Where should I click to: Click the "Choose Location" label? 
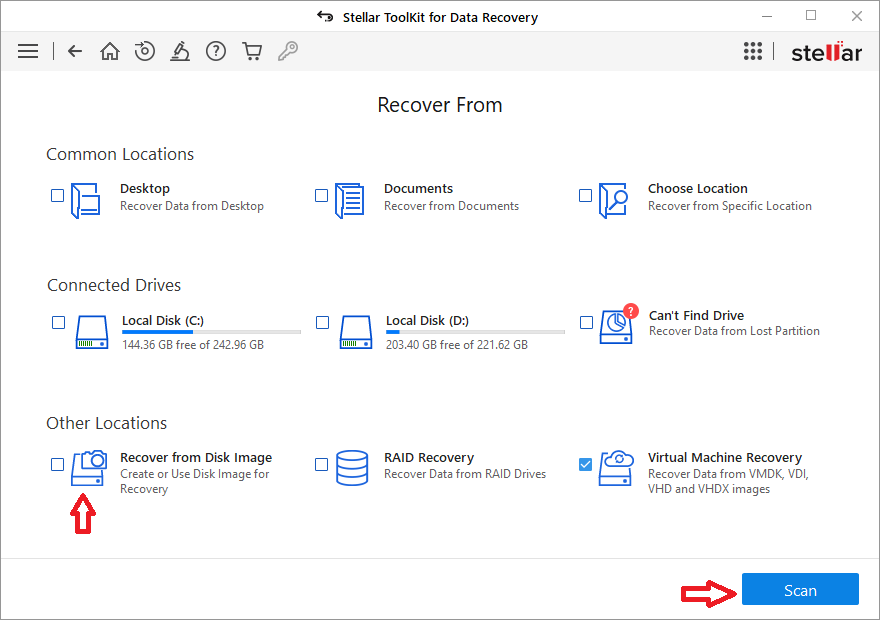[698, 189]
